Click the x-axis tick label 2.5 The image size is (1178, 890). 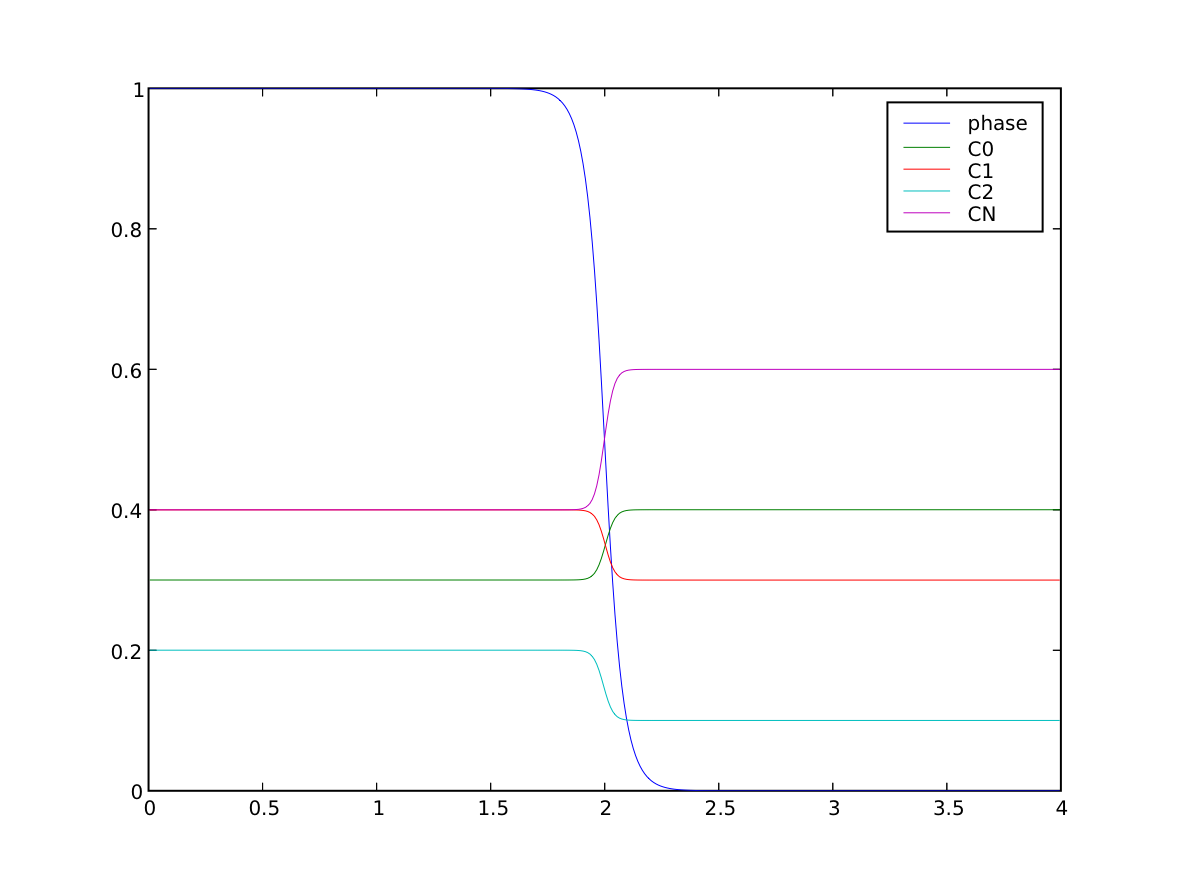click(x=718, y=808)
